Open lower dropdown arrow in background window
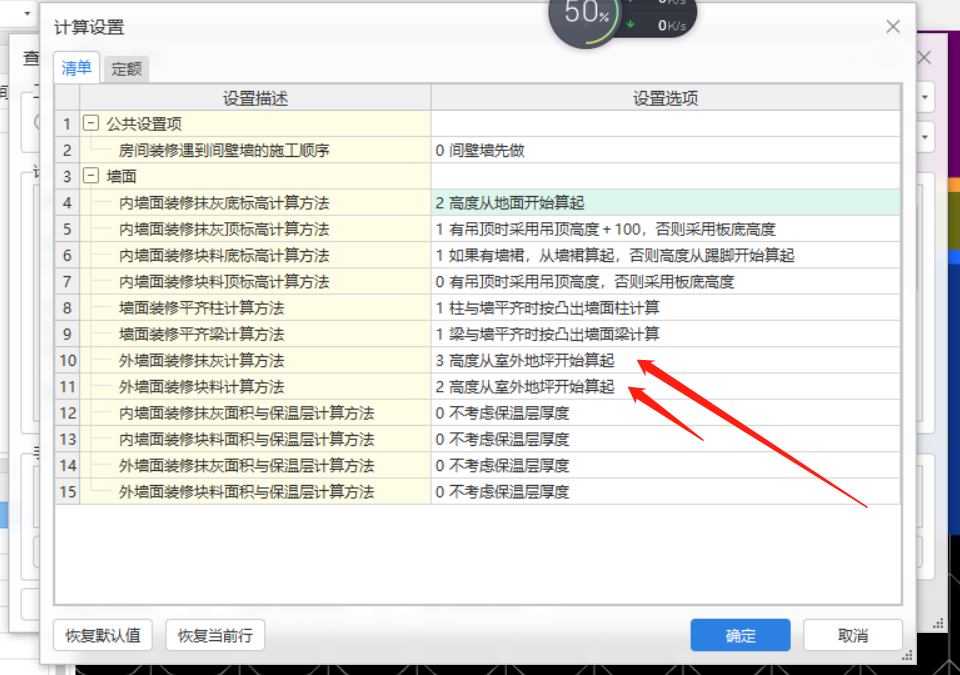The width and height of the screenshot is (960, 675). click(x=924, y=137)
